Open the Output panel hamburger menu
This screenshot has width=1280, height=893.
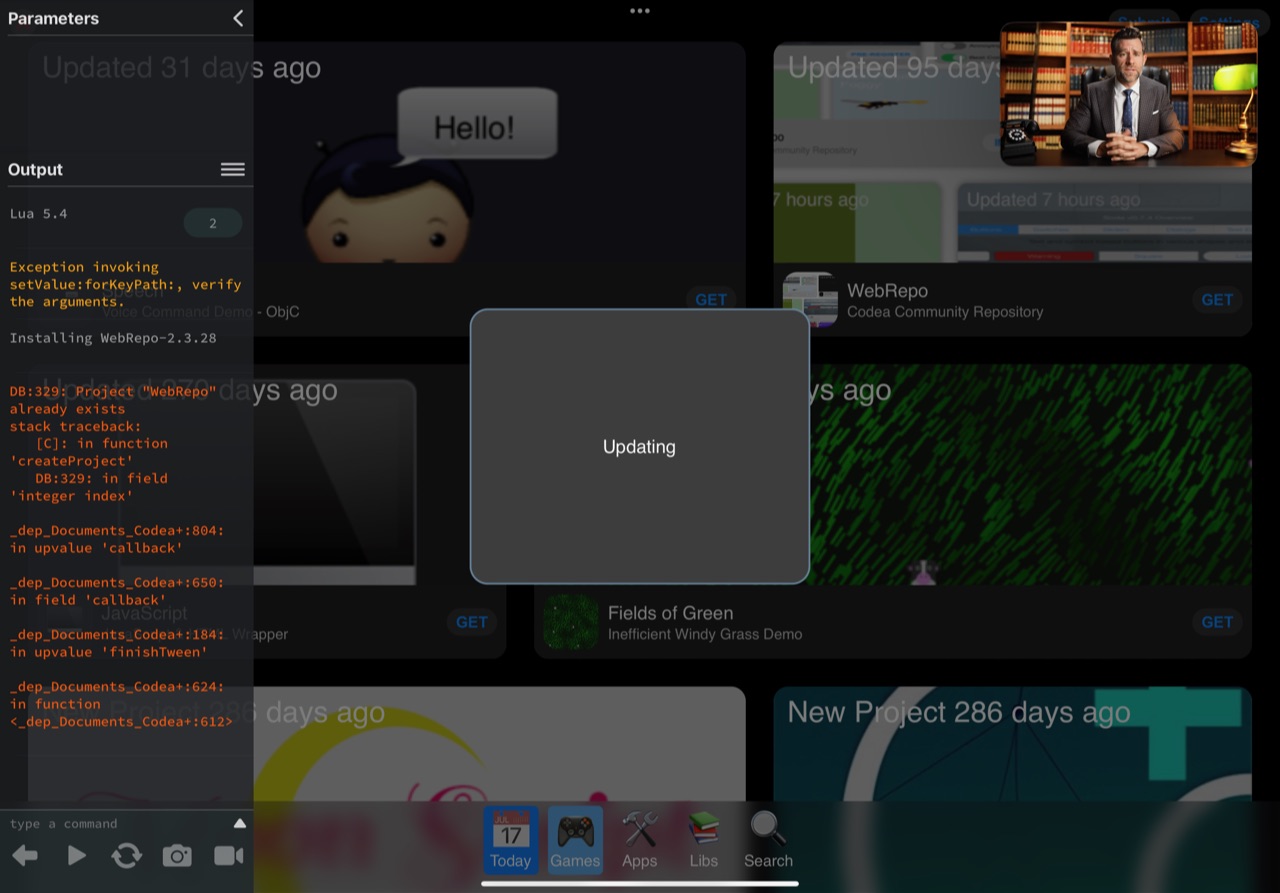coord(232,170)
